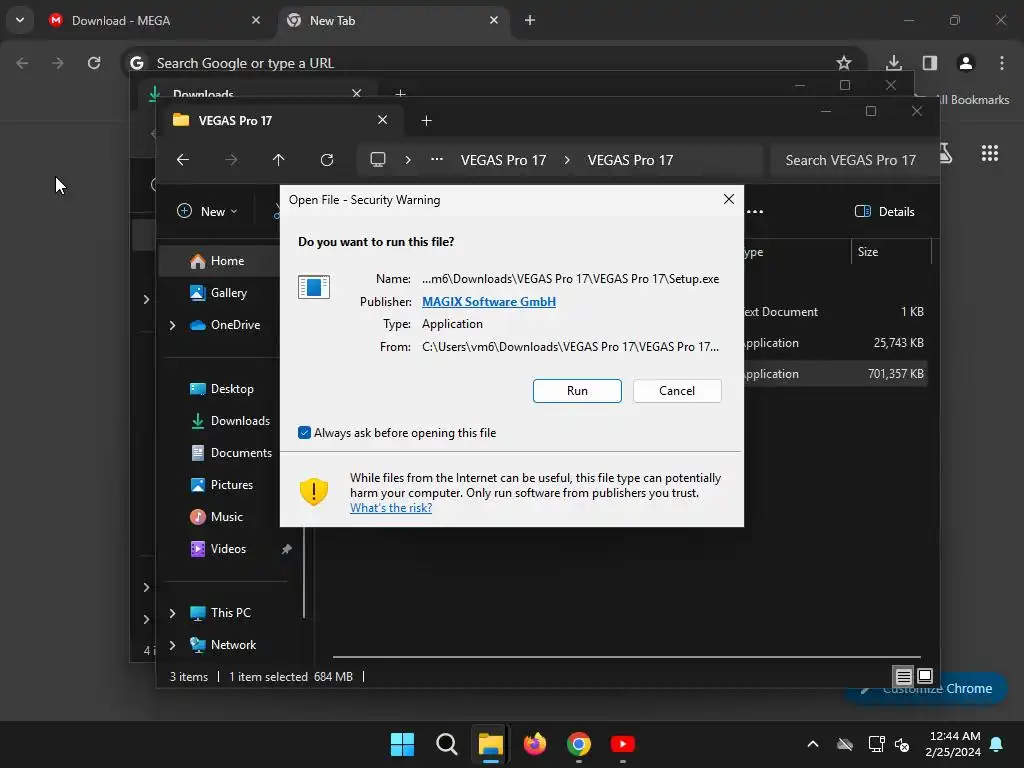Open the taskbar clock showing 12:44 AM
1024x768 pixels.
(954, 744)
